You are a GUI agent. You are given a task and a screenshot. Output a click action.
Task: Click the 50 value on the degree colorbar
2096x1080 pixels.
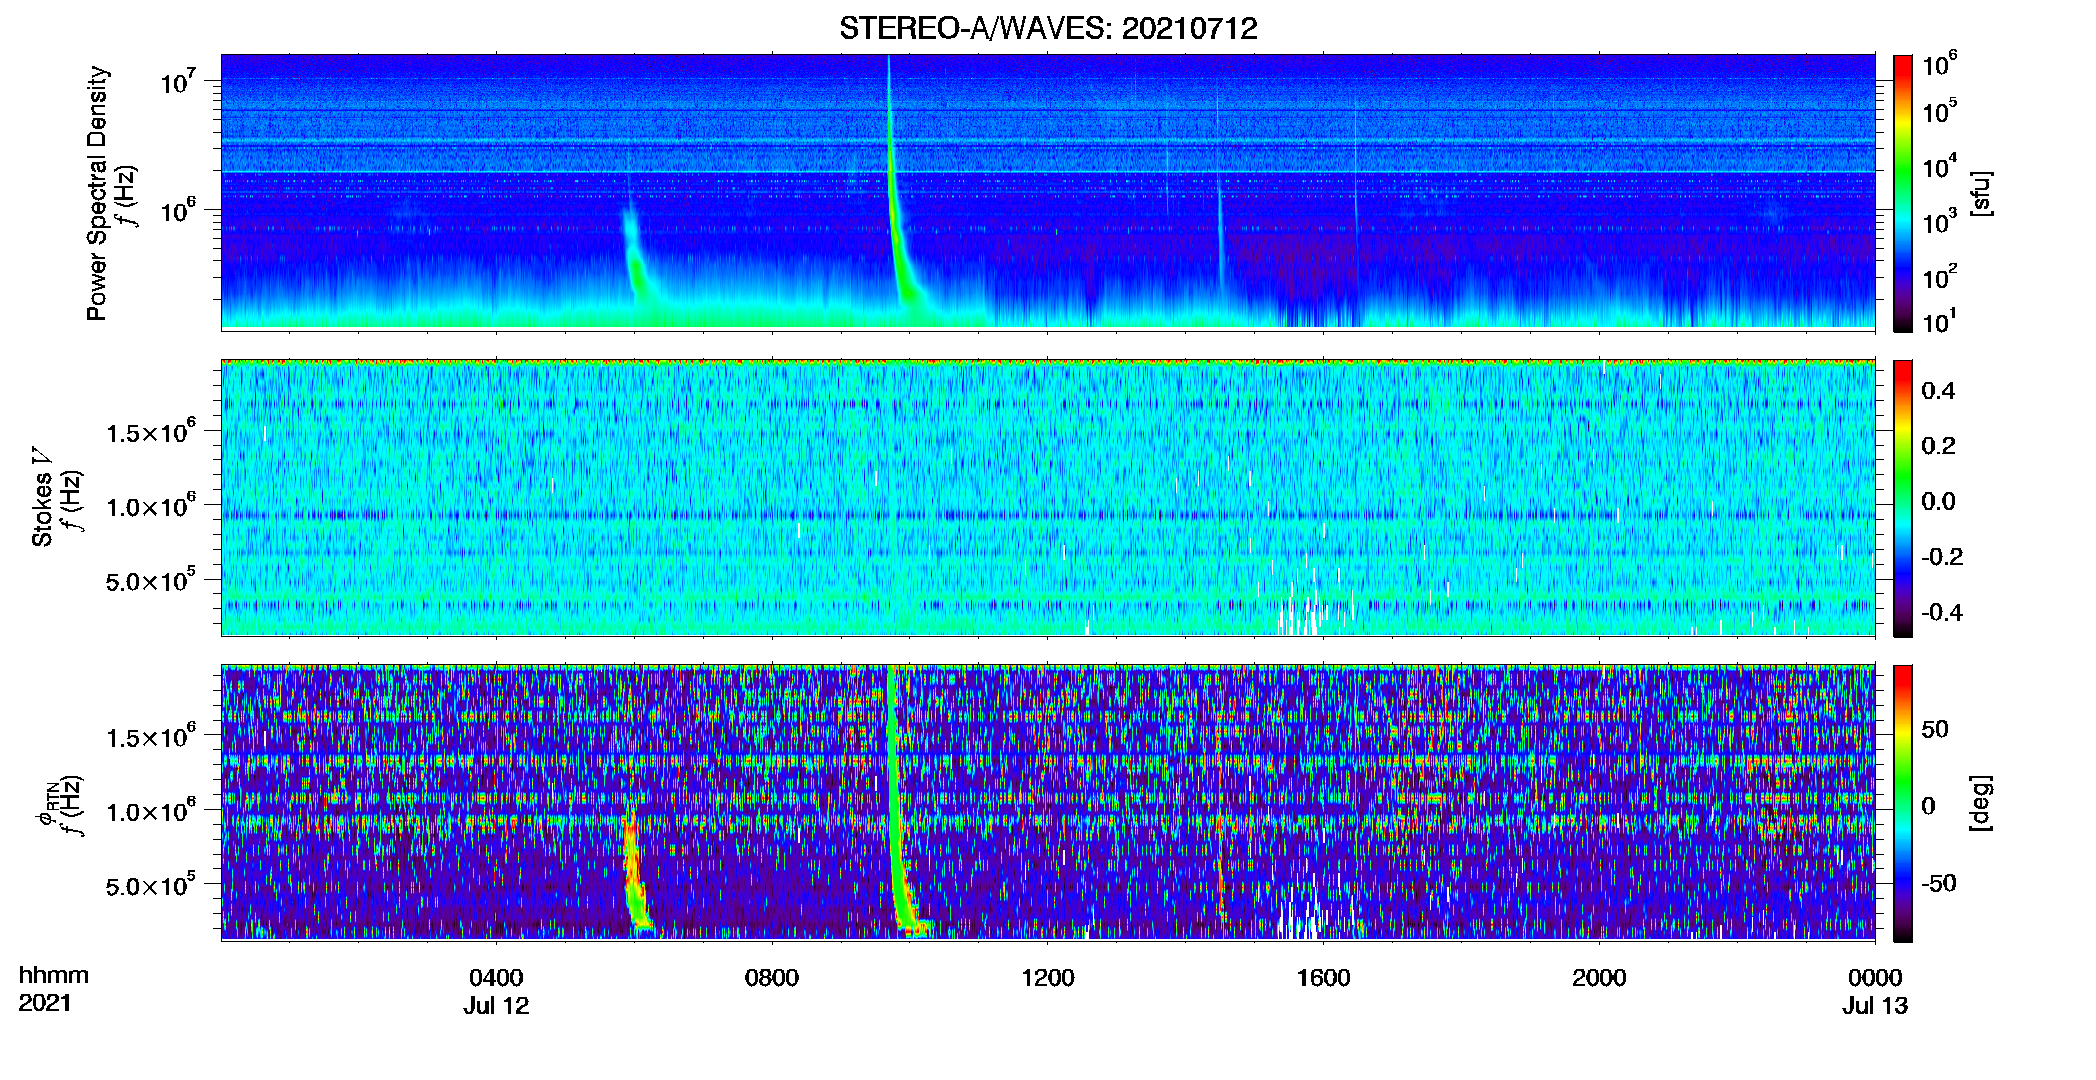click(x=1934, y=729)
